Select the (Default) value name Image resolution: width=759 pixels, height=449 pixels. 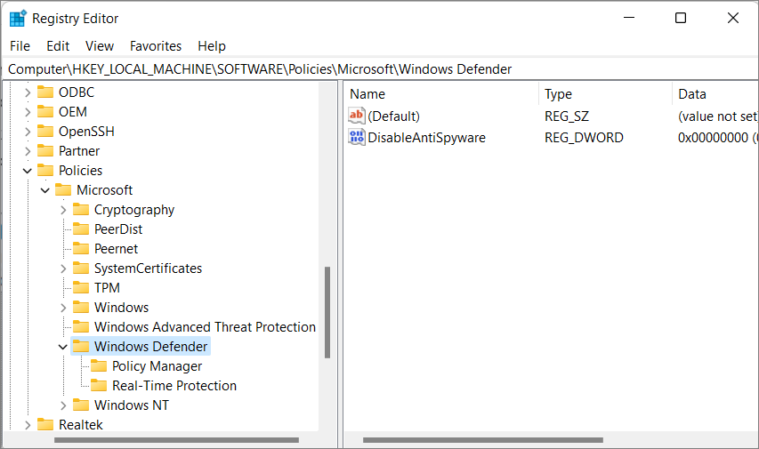pyautogui.click(x=394, y=116)
